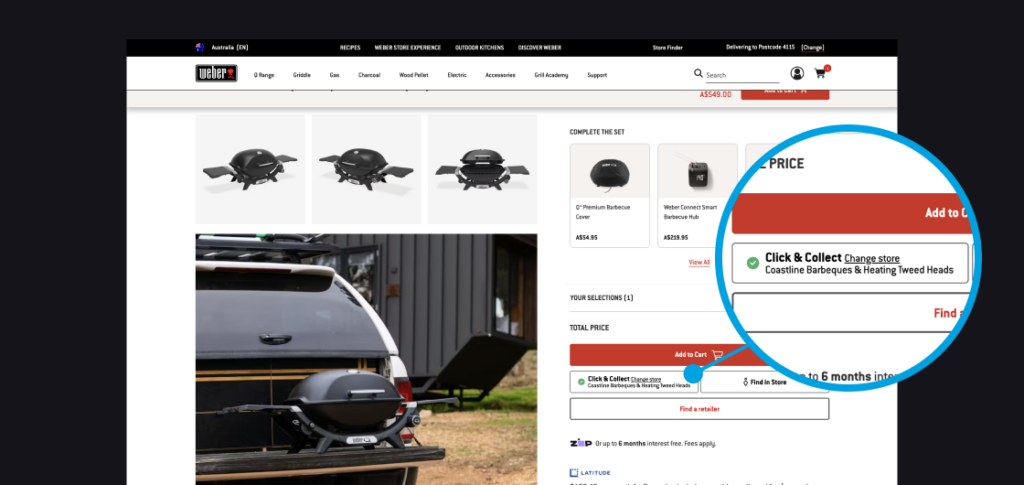
Task: Click the A$219.95 hub price
Action: point(675,238)
